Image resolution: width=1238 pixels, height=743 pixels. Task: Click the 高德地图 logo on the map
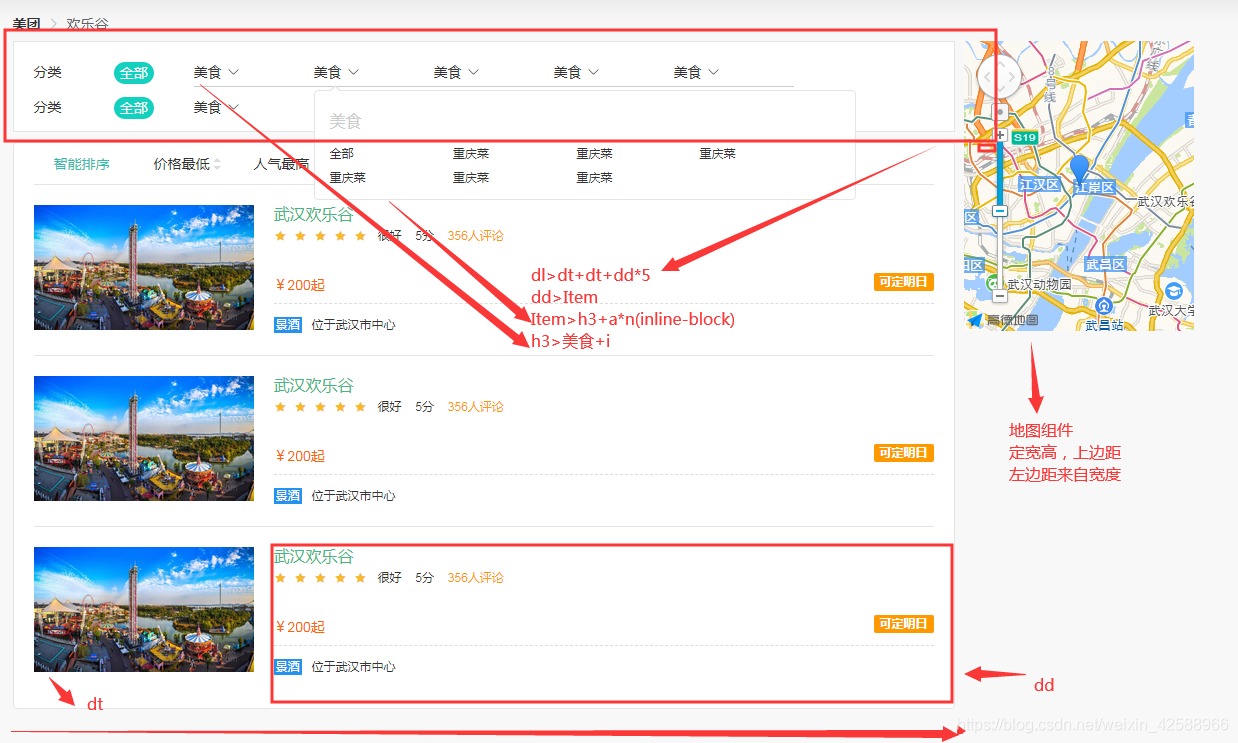tap(1002, 320)
